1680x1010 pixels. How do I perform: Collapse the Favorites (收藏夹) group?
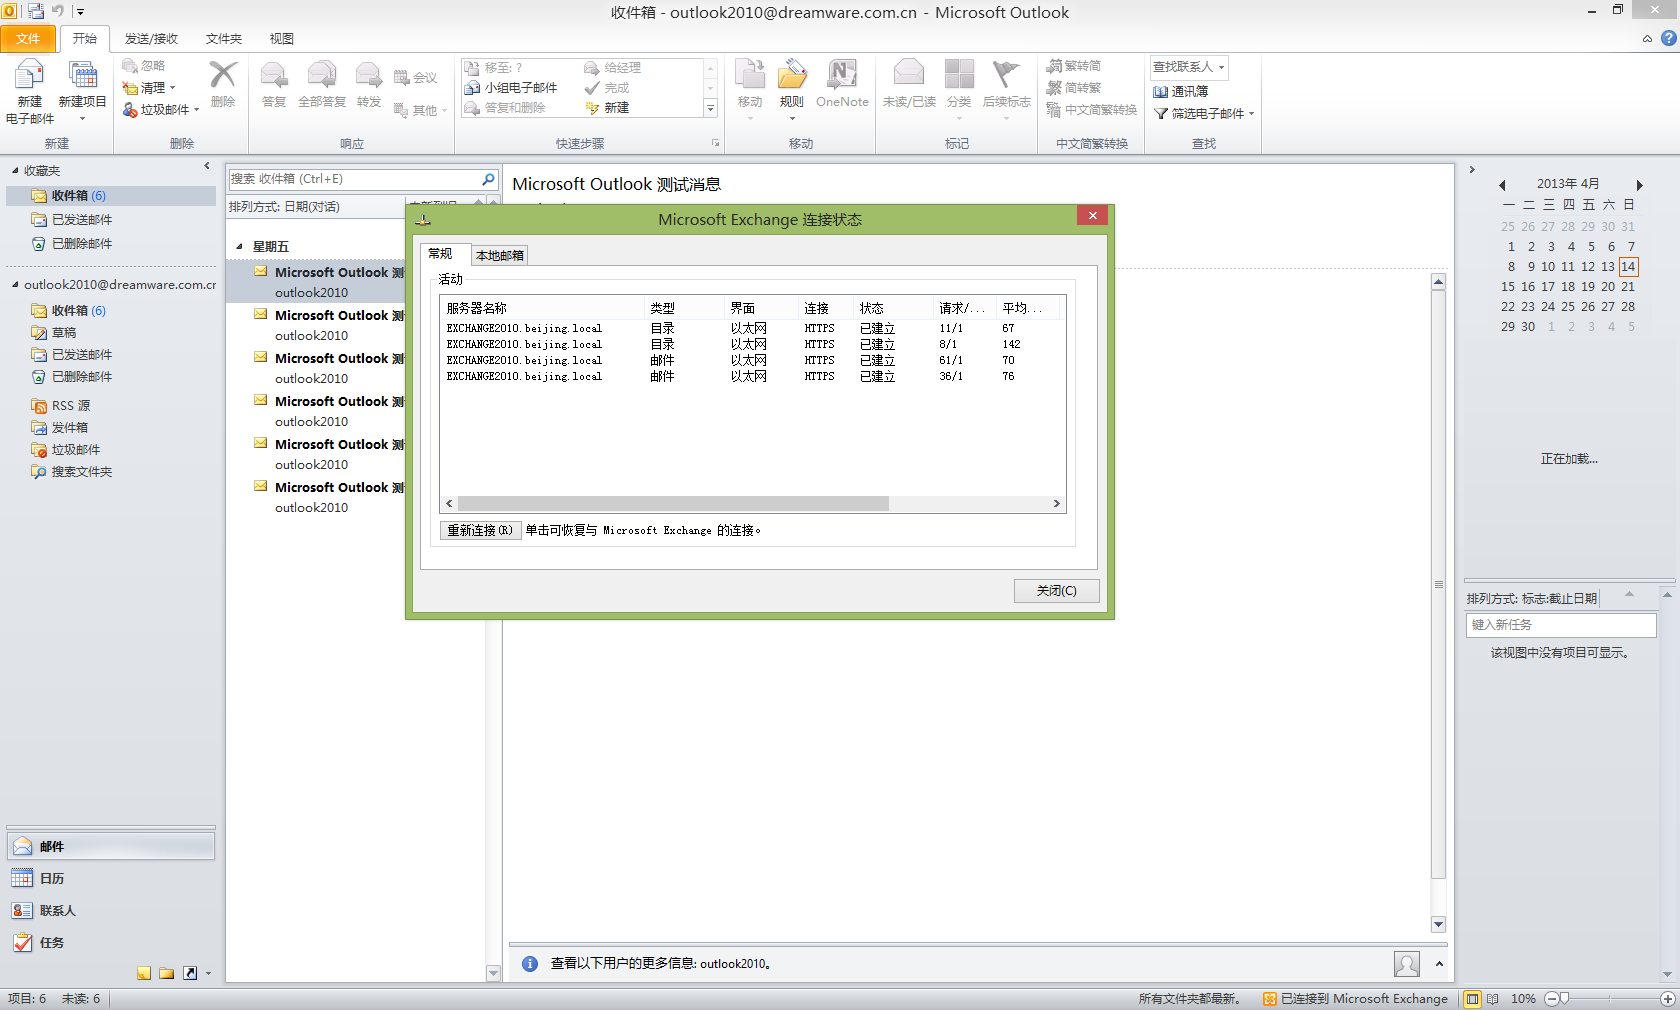point(15,171)
